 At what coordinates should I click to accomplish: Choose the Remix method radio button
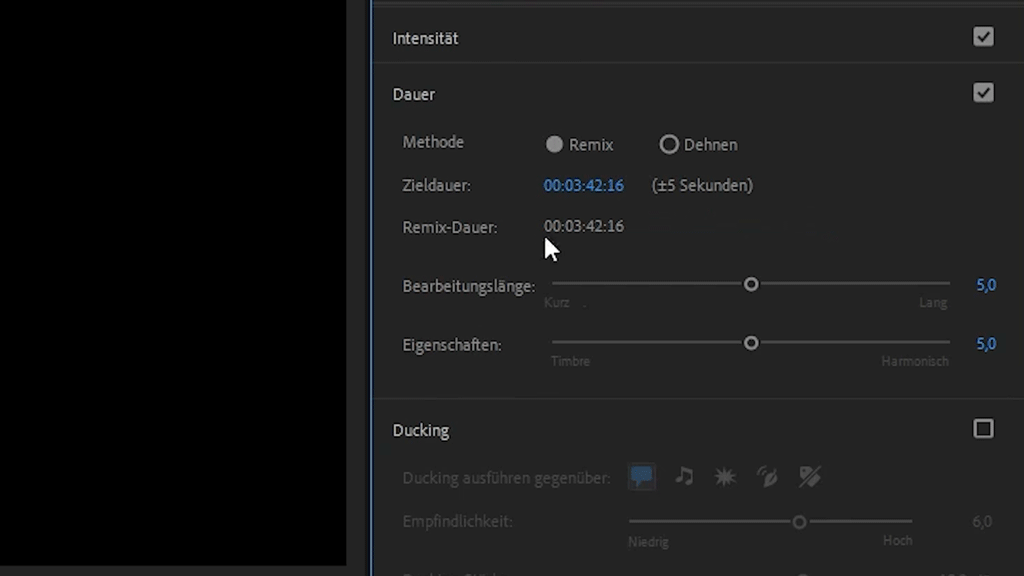[554, 145]
